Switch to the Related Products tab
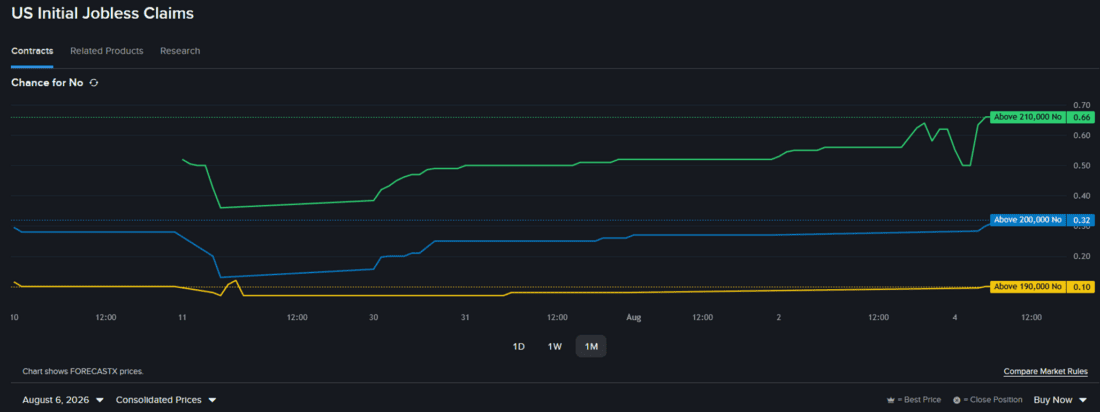 pos(107,51)
